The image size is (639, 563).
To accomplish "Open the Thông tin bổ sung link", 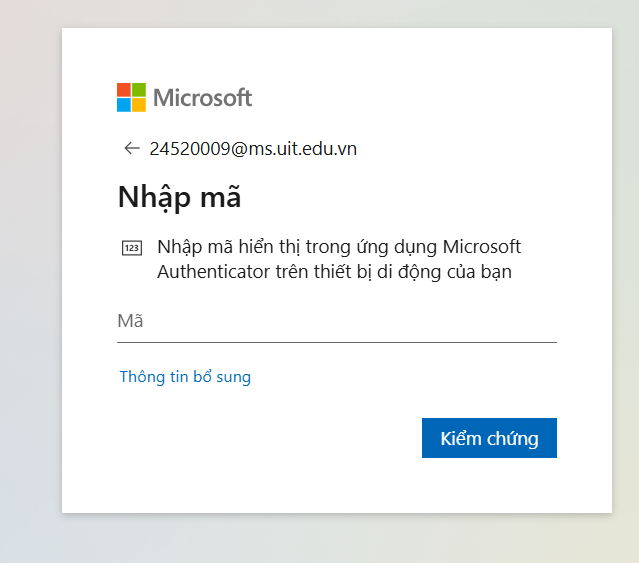I will (185, 377).
